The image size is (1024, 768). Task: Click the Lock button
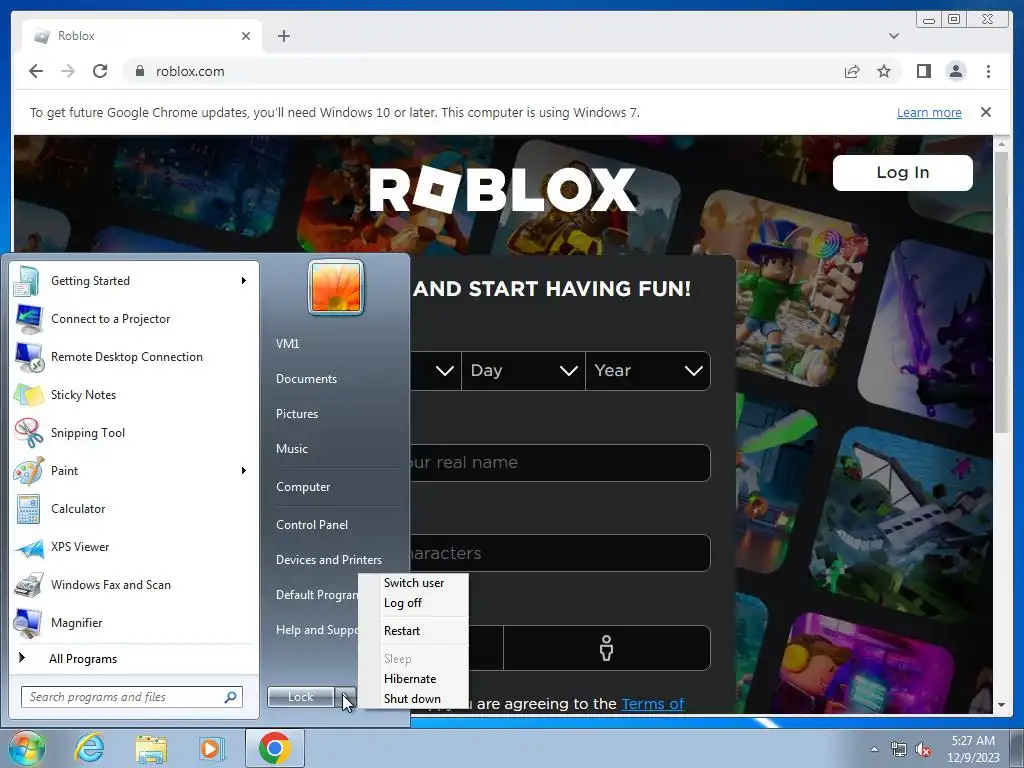[301, 697]
